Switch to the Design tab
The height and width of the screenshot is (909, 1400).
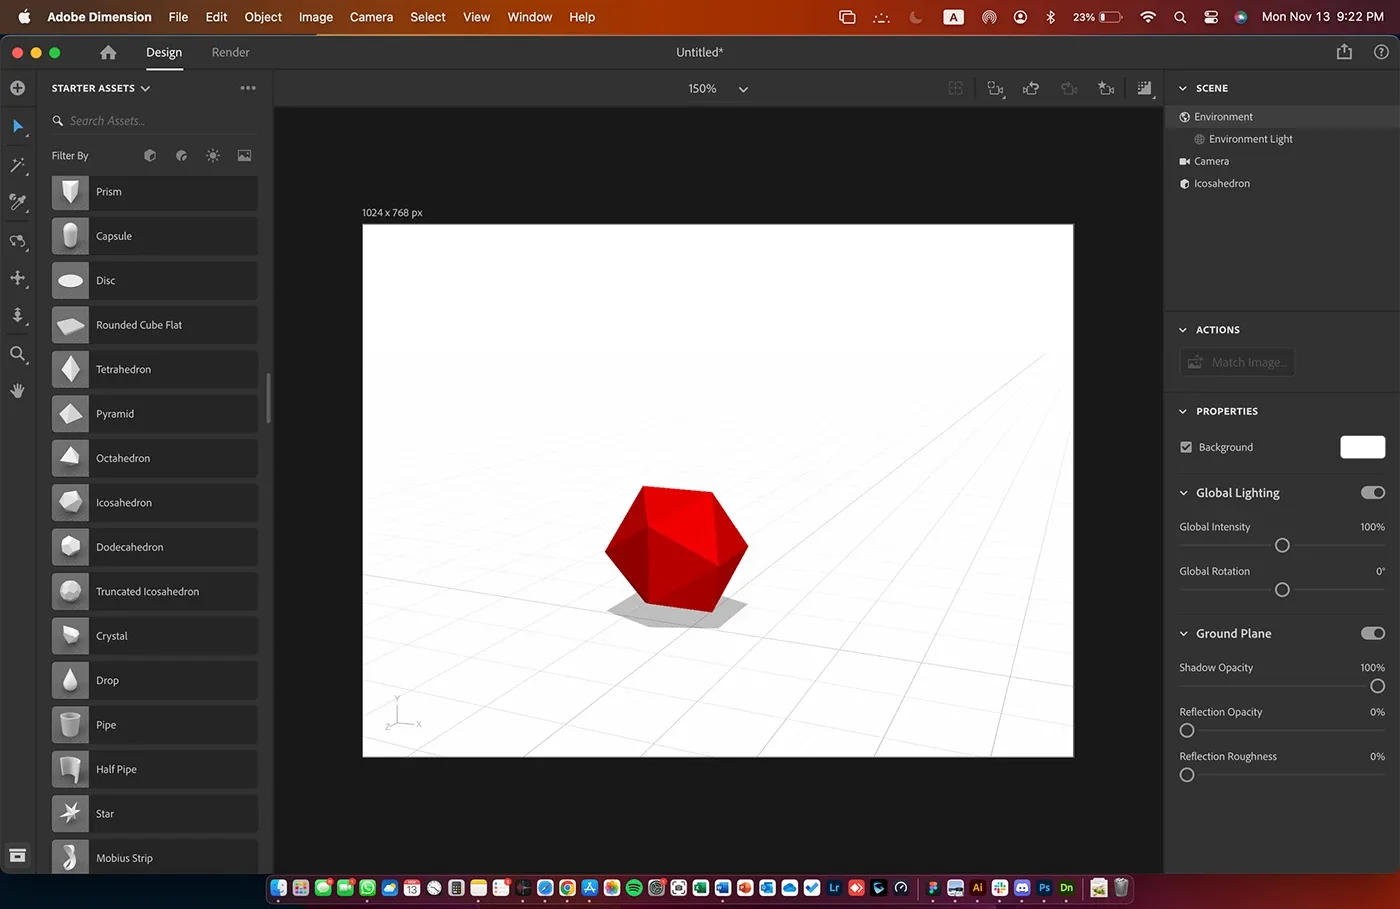(164, 52)
